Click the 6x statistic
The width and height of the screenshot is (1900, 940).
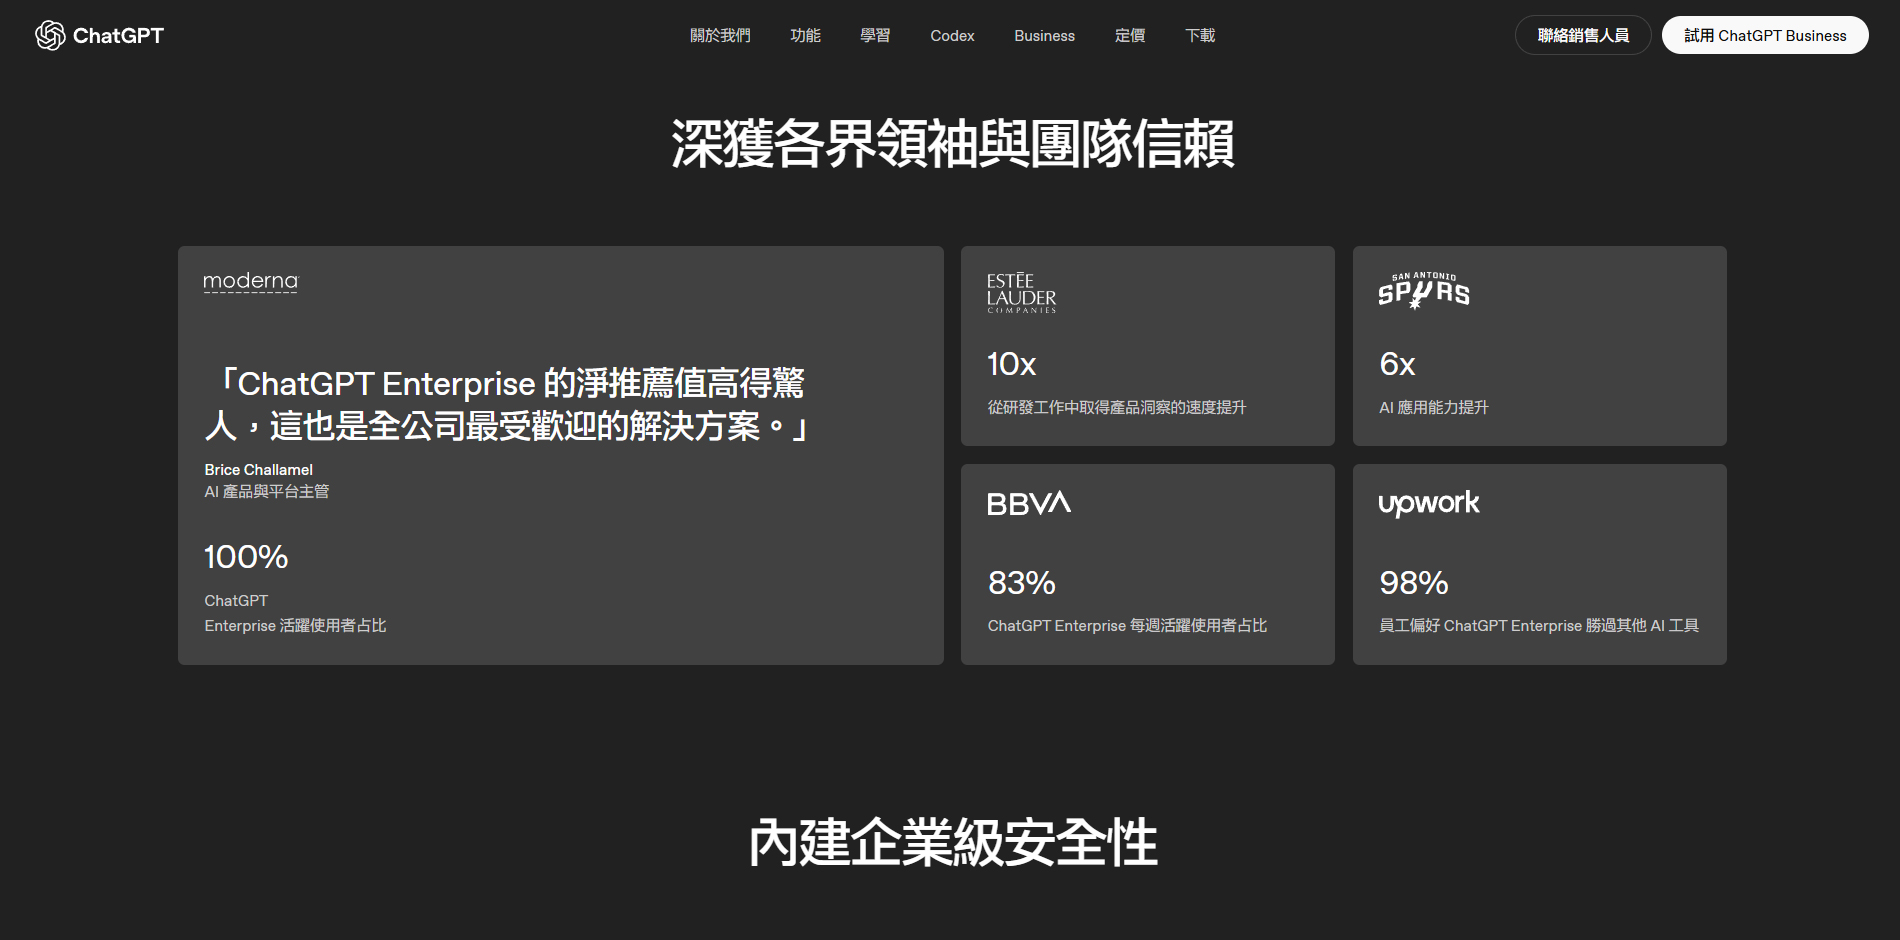1397,364
